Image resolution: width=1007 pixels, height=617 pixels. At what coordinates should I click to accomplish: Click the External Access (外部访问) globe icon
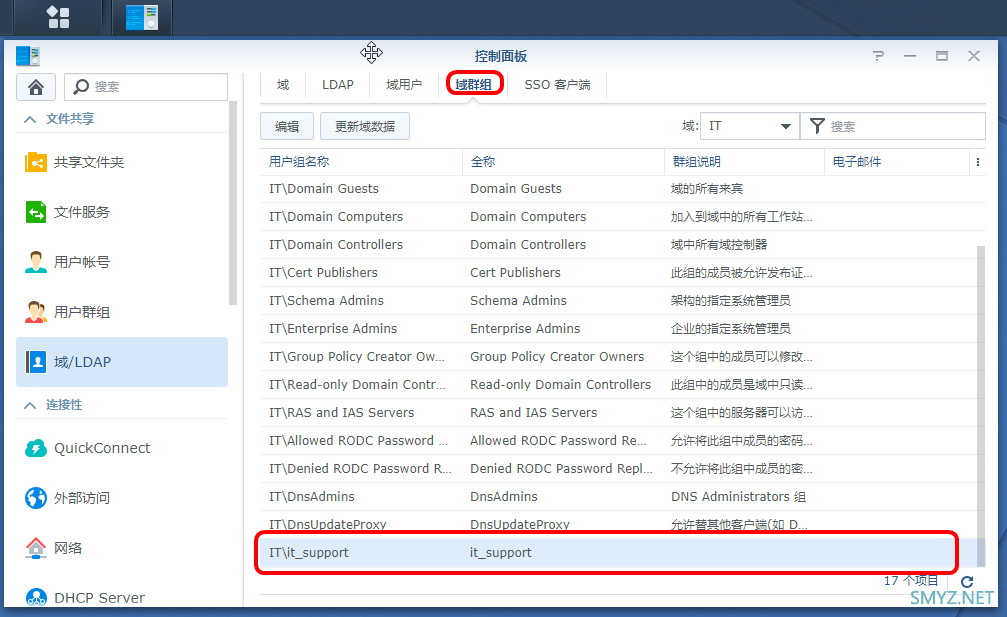36,498
